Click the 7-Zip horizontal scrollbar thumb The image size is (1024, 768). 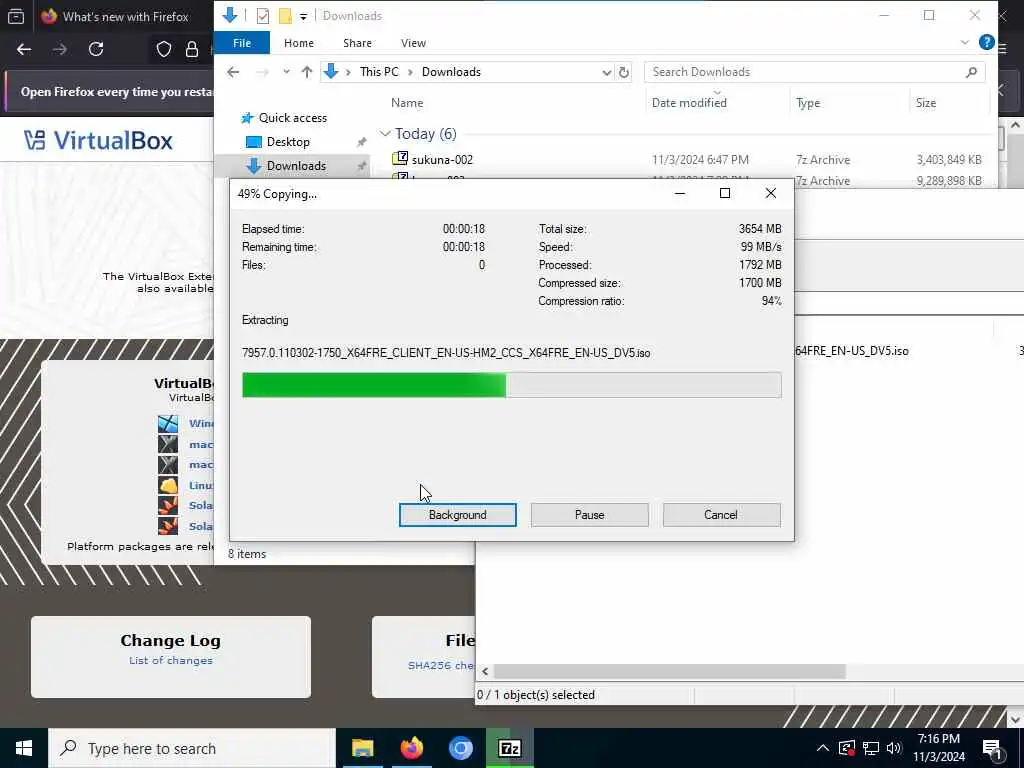(669, 671)
